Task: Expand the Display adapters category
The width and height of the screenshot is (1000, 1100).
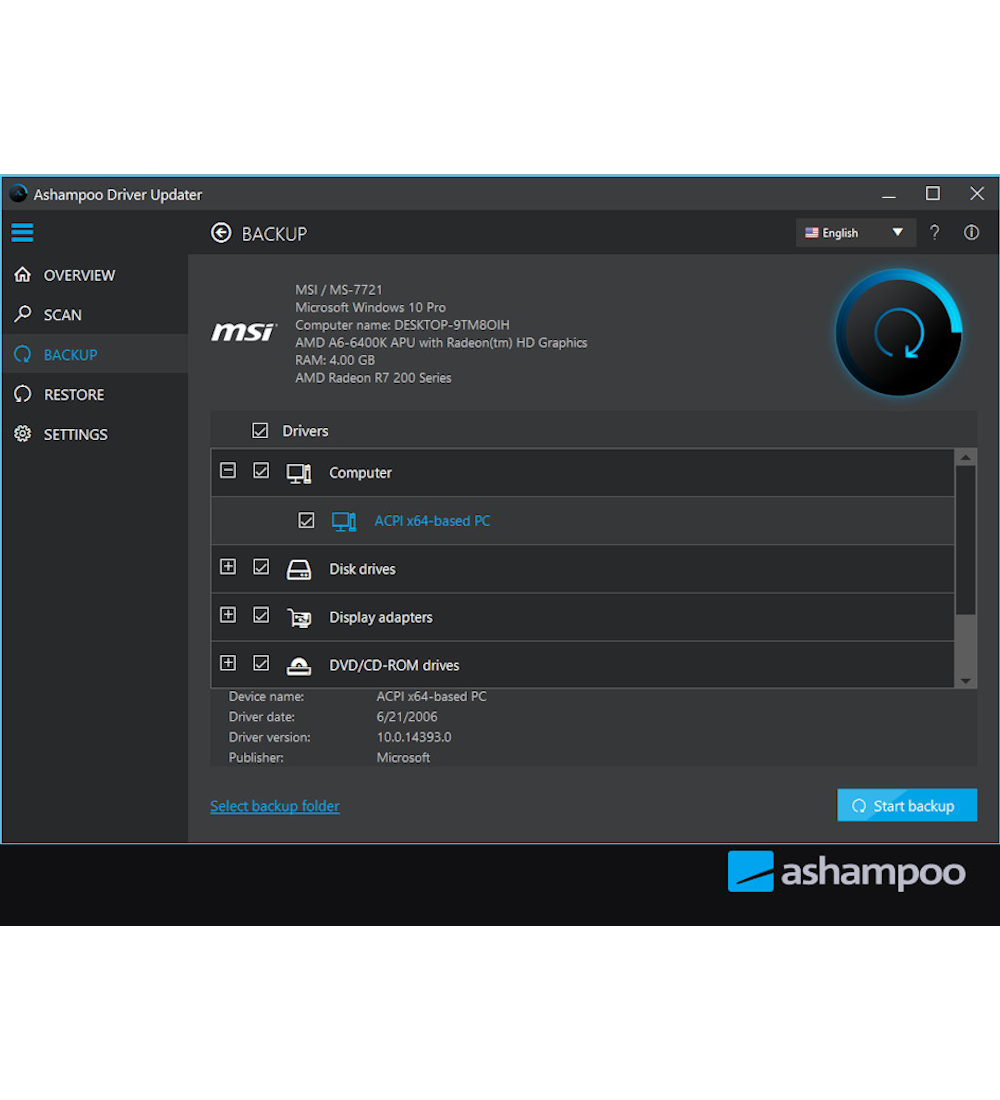Action: 228,615
